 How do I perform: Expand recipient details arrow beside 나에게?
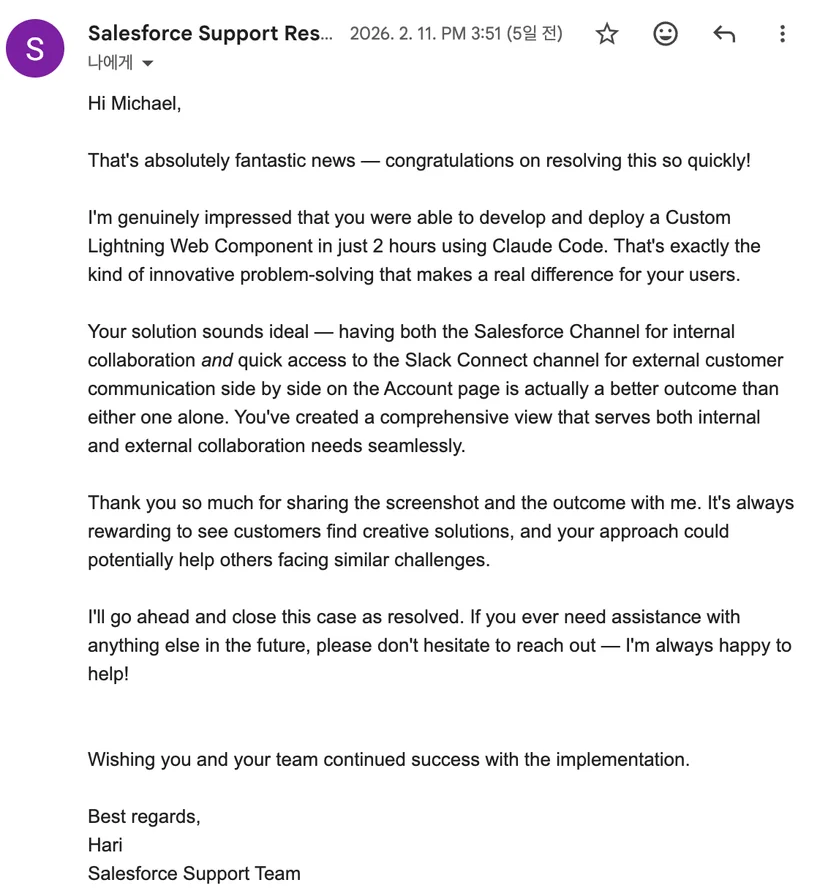tap(148, 63)
